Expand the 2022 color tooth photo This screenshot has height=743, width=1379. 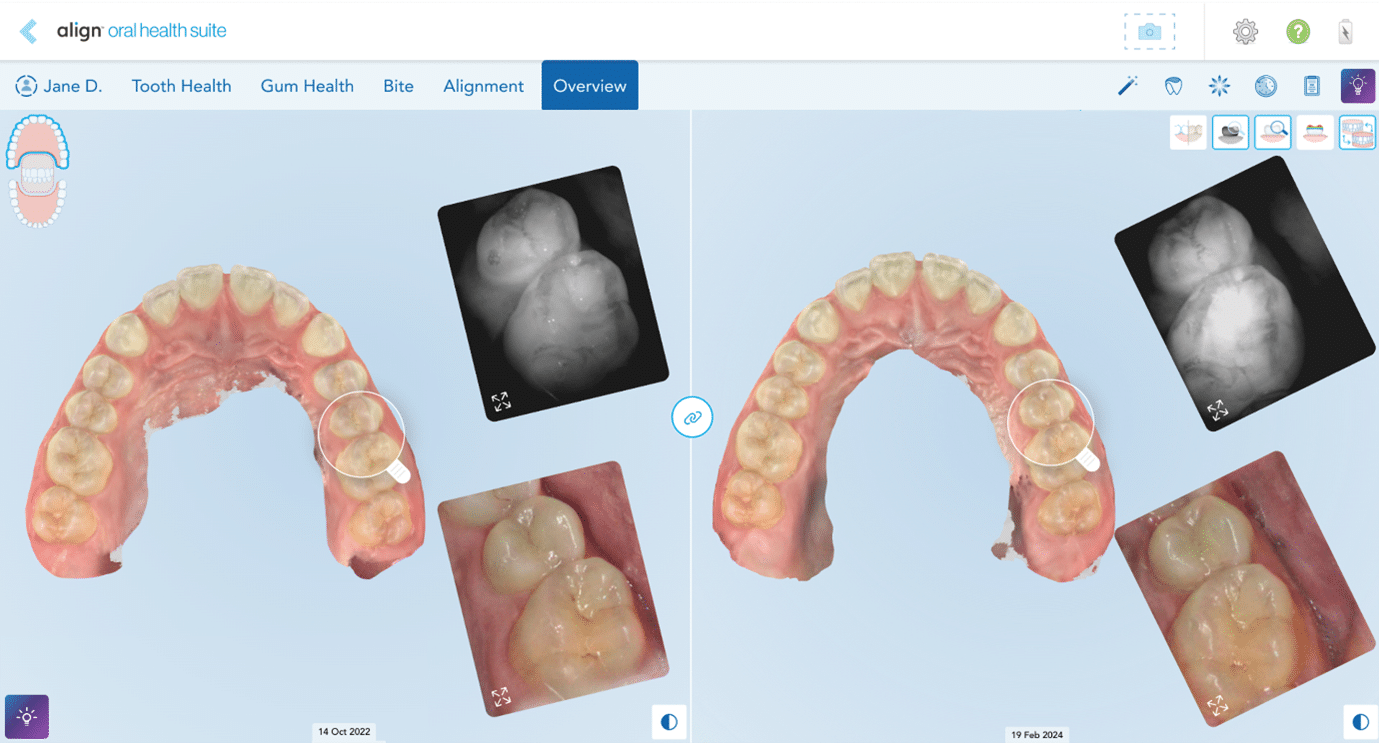[x=501, y=697]
